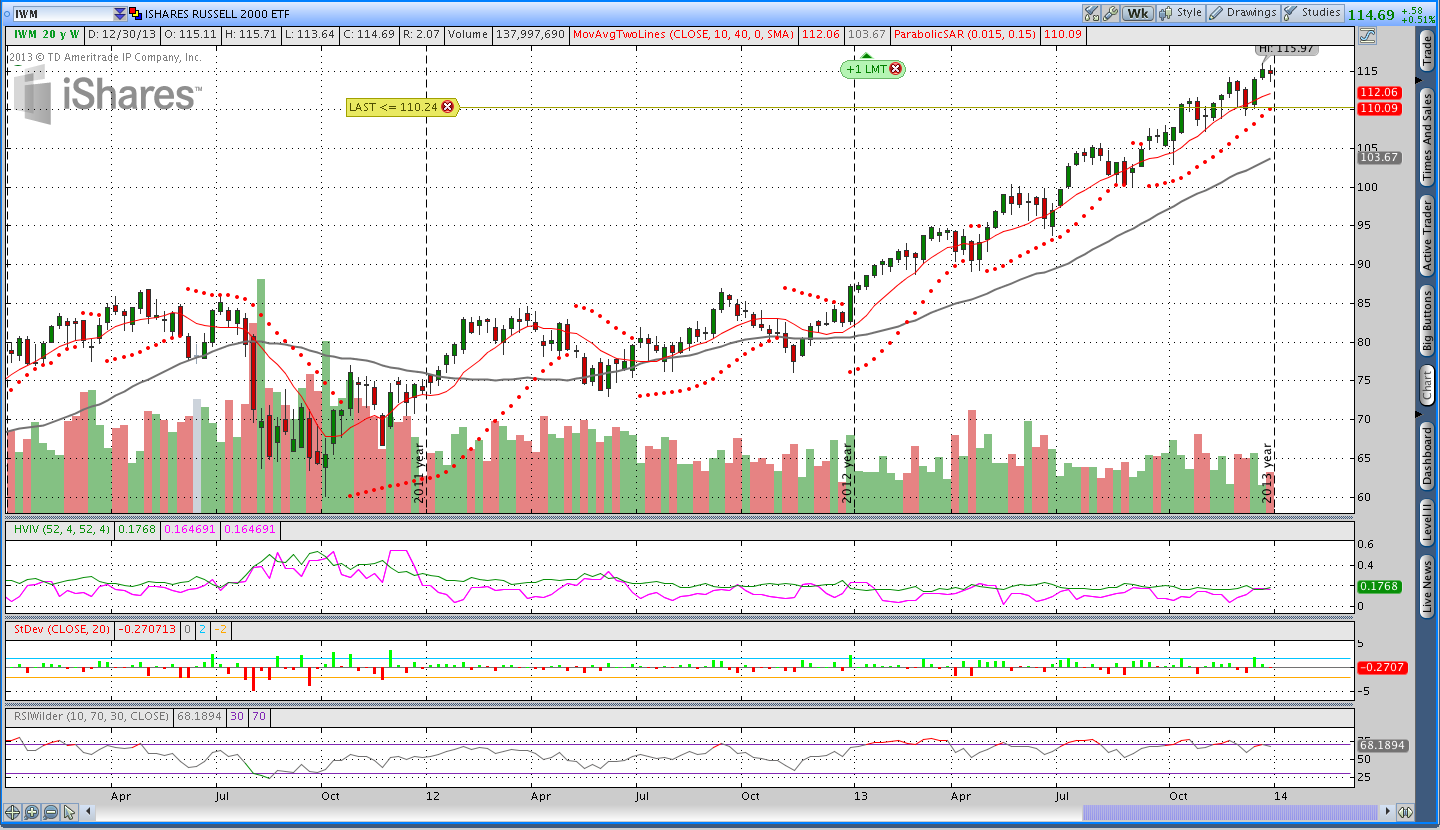Click the small circle left of symbol box
This screenshot has width=1440, height=830.
(5, 14)
